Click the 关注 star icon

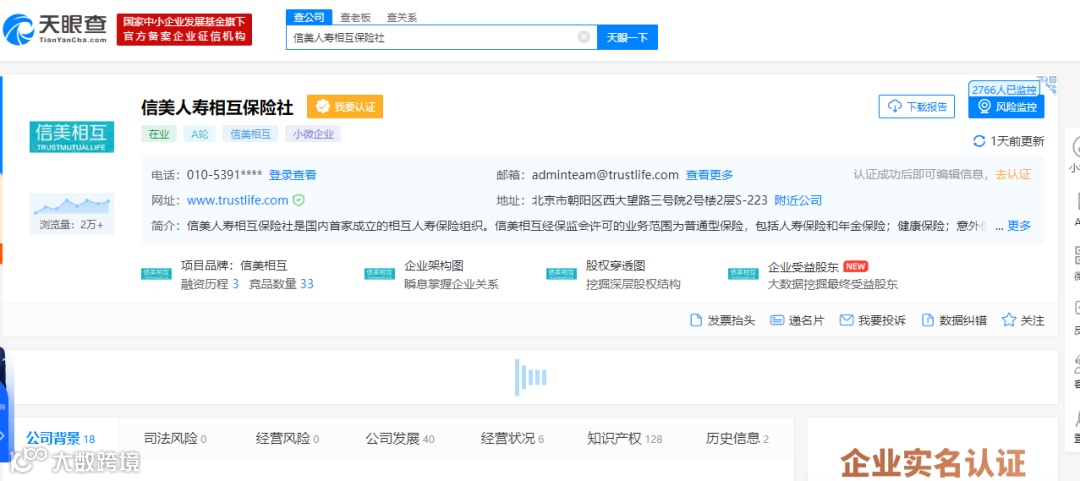1009,320
